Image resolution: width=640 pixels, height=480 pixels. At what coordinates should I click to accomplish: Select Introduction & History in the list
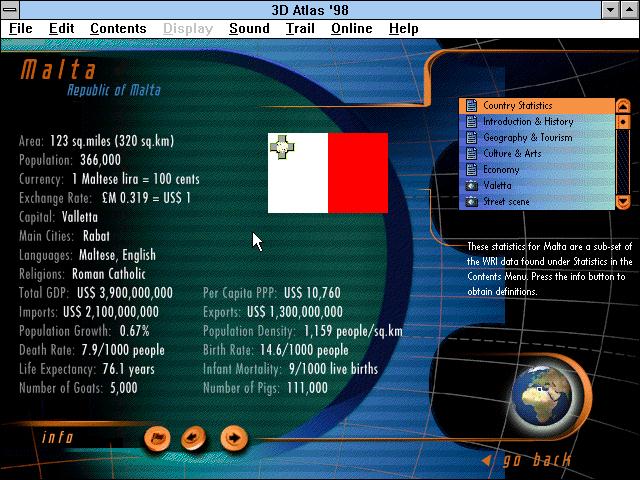pos(537,122)
